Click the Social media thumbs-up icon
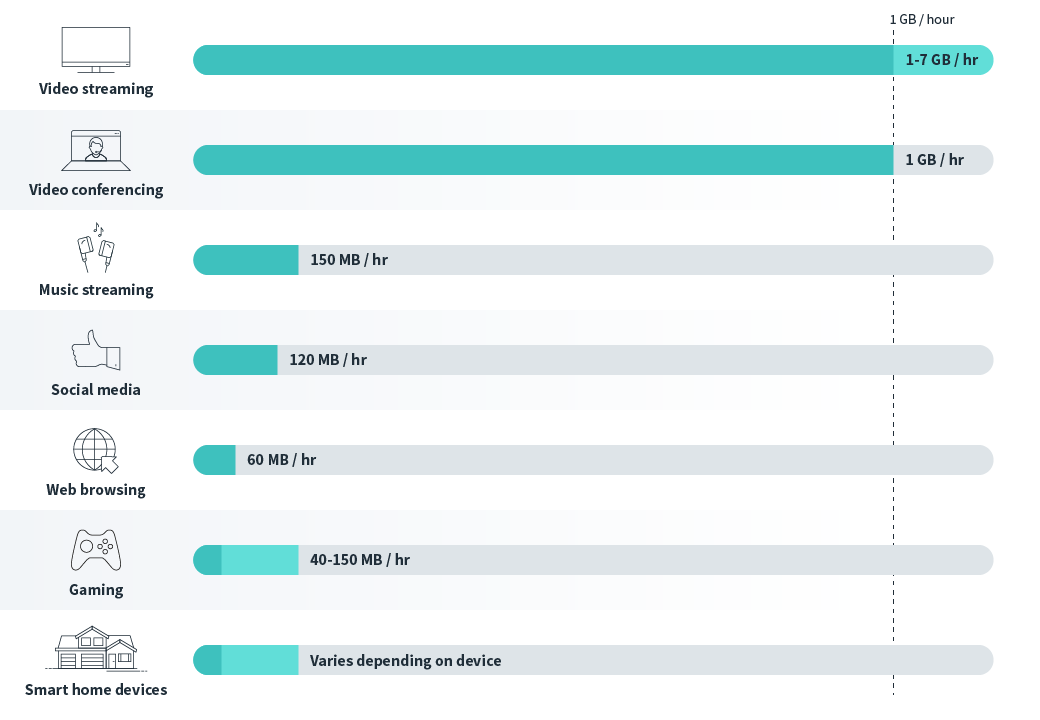Viewport: 1040px width, 720px height. 96,349
